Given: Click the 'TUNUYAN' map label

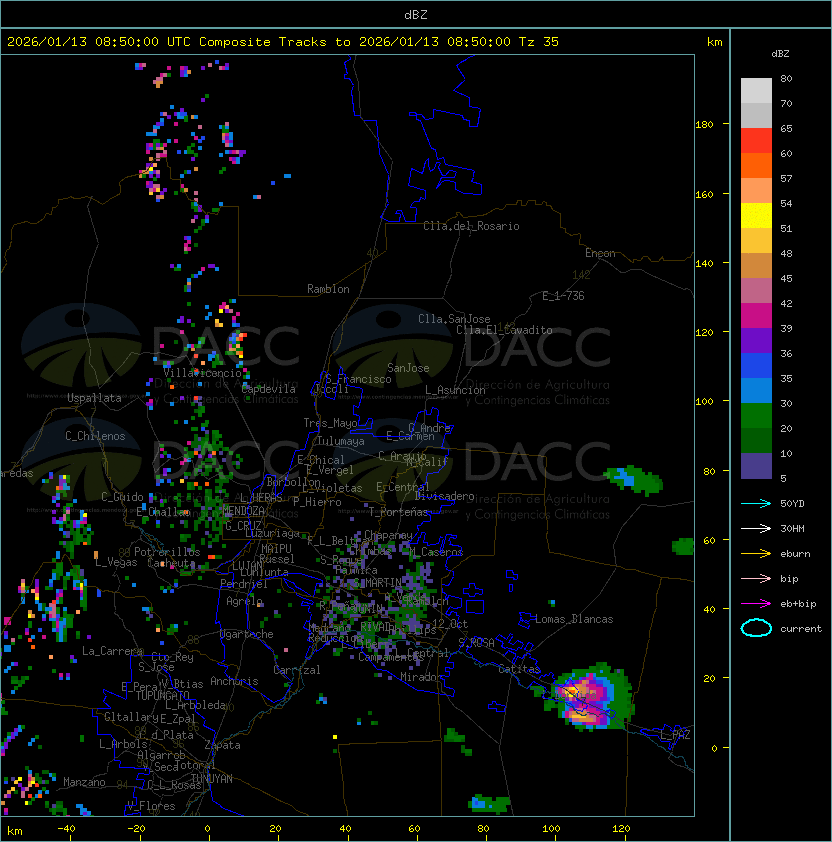Looking at the screenshot, I should pos(212,779).
